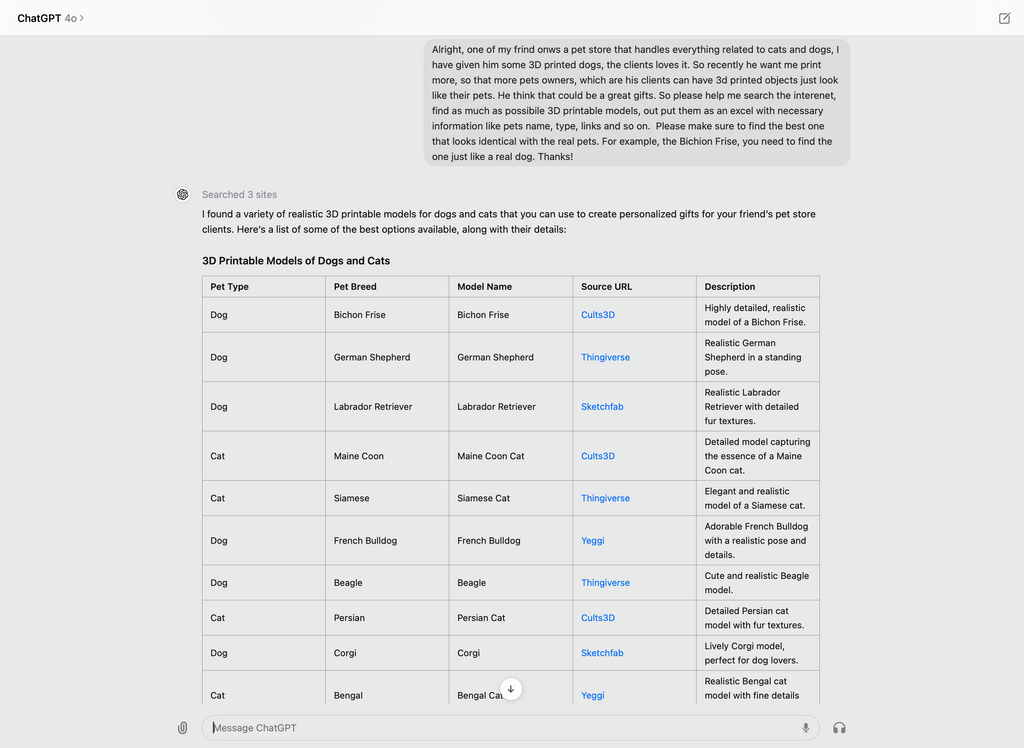Open the Thingiverse link for German Shepherd
The image size is (1024, 748).
pyautogui.click(x=604, y=357)
